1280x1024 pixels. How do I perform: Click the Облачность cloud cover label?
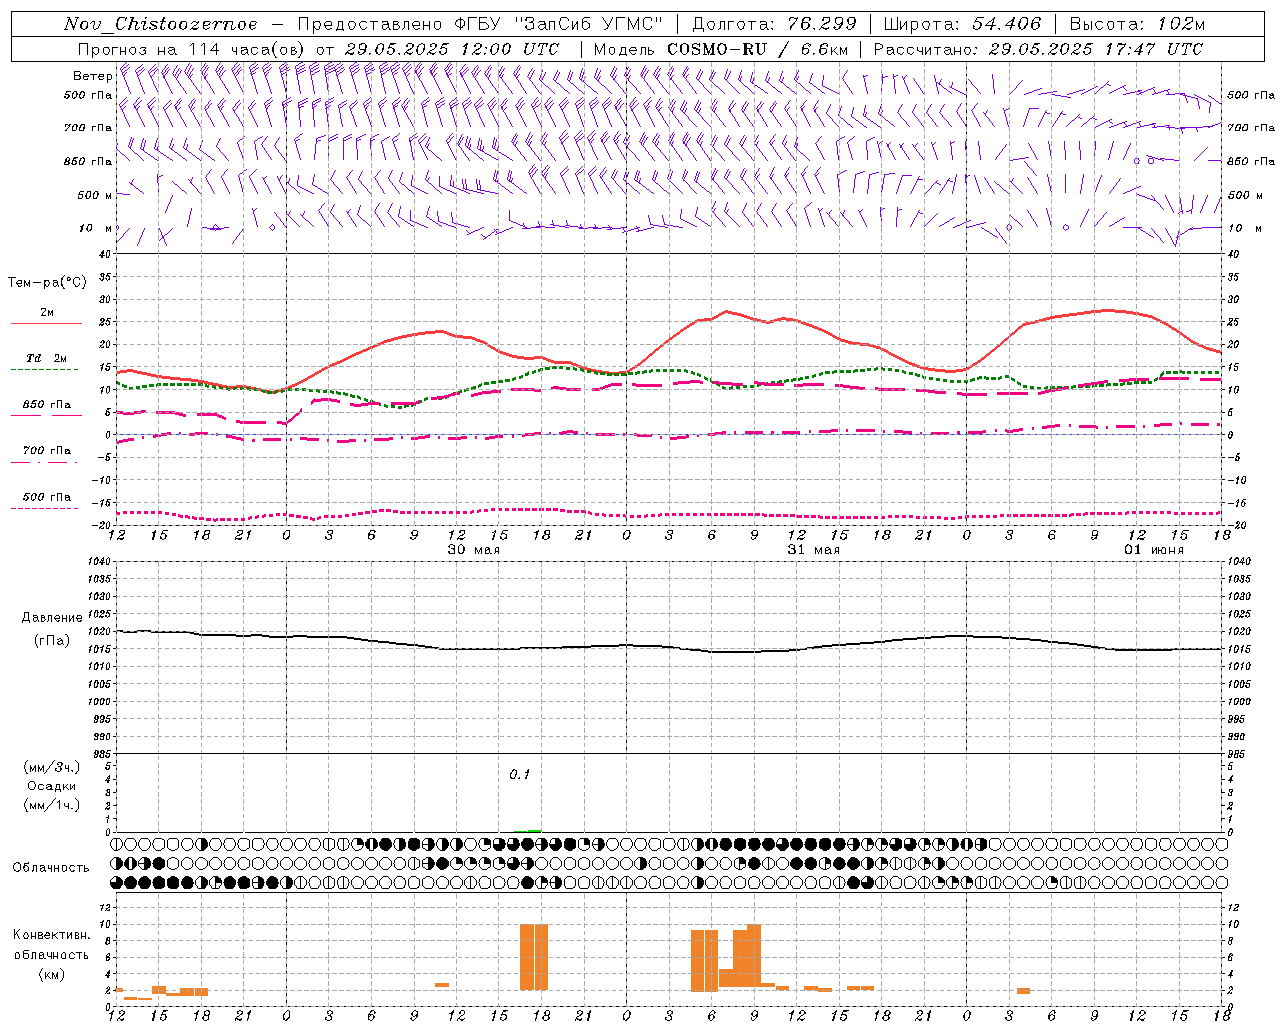point(52,868)
